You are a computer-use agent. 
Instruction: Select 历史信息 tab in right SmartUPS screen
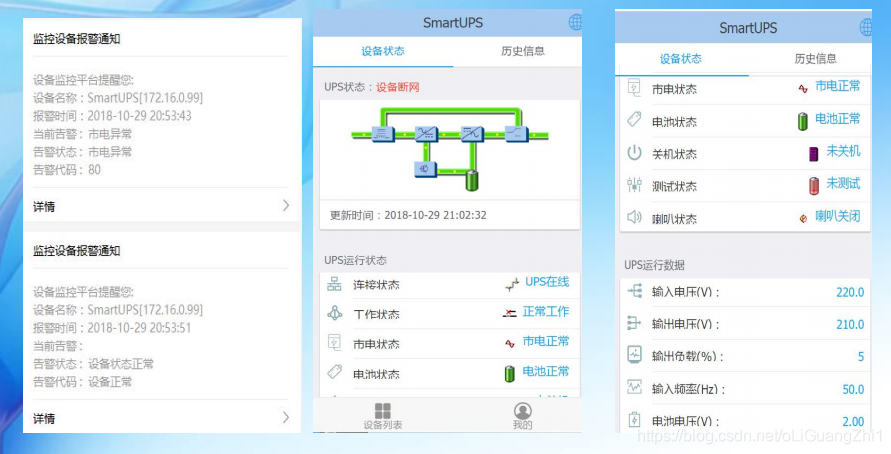[x=815, y=59]
